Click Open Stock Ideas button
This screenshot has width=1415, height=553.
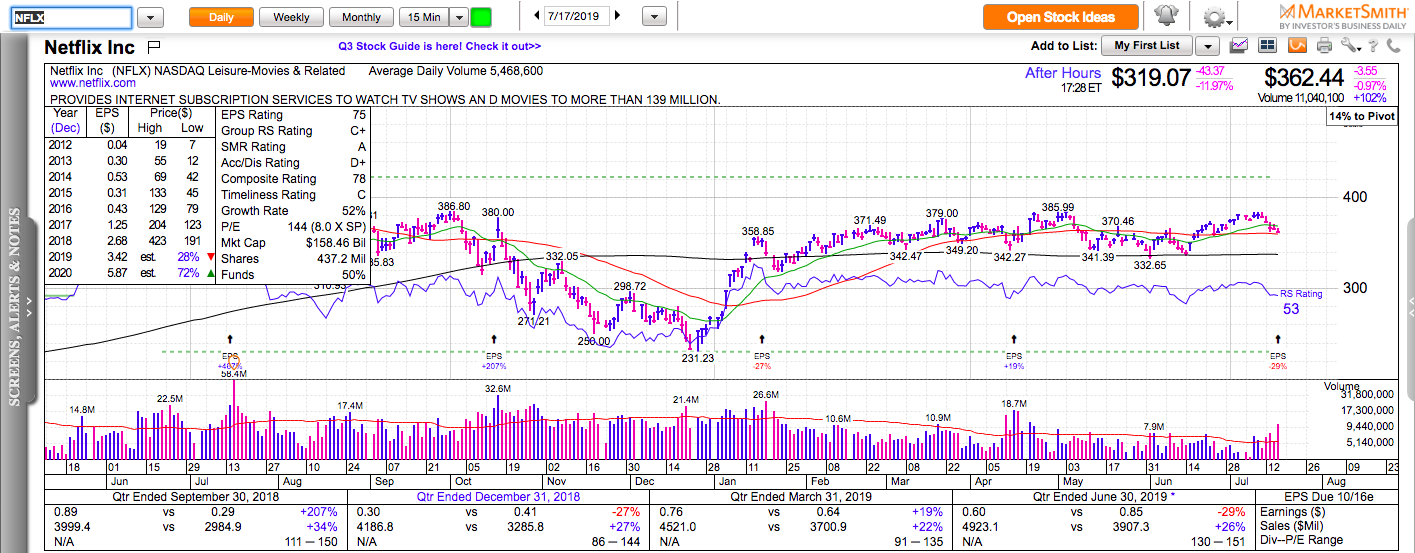1061,17
